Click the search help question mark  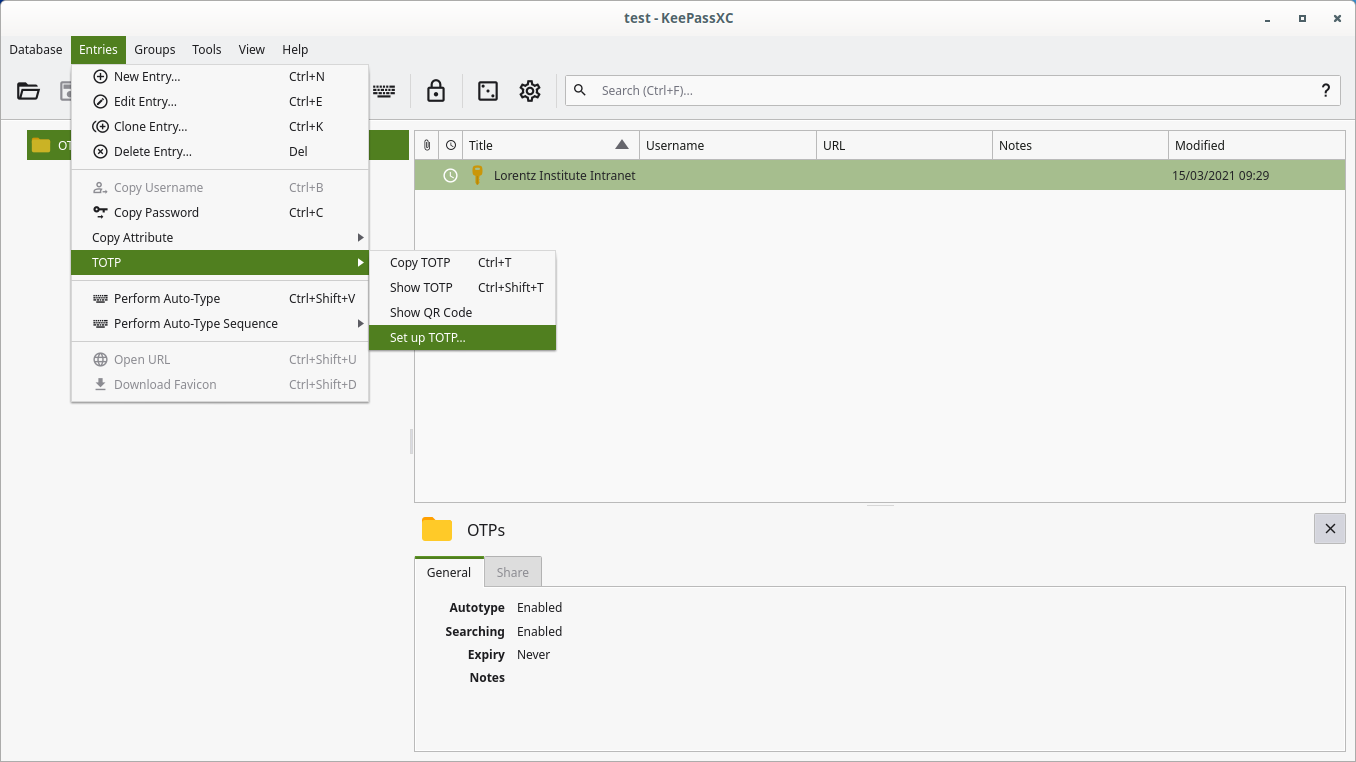(1326, 90)
